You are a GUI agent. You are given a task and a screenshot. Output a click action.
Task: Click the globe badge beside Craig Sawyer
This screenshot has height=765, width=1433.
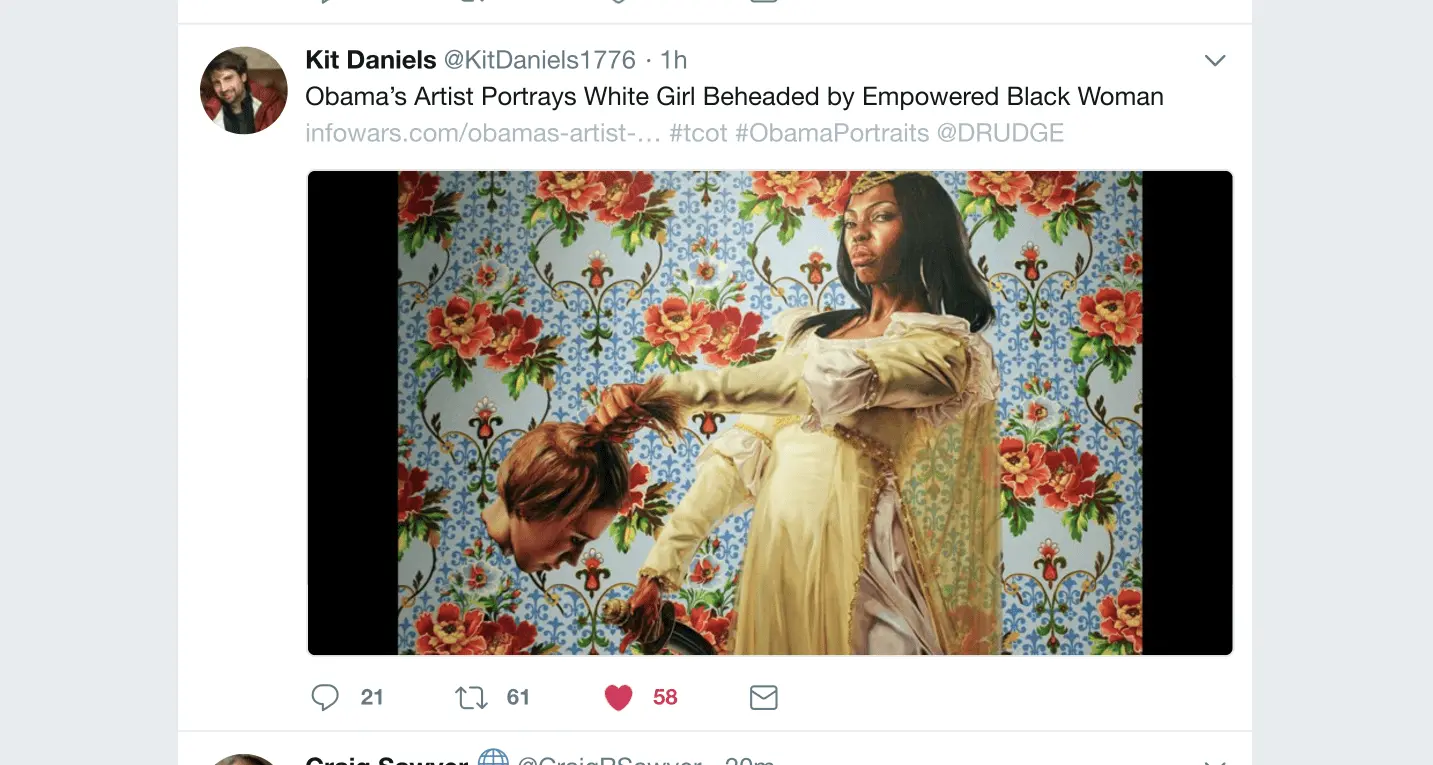coord(493,758)
